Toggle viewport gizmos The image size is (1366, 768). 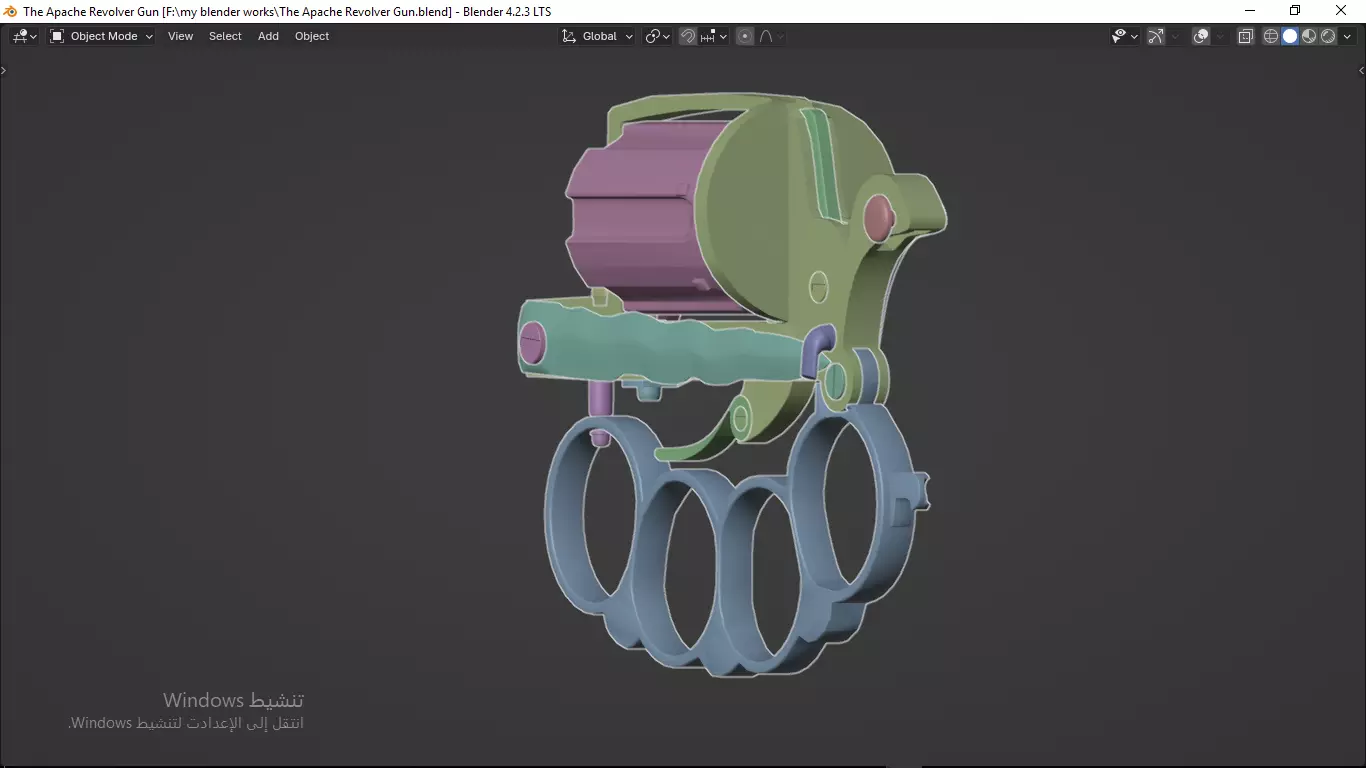[x=1156, y=36]
